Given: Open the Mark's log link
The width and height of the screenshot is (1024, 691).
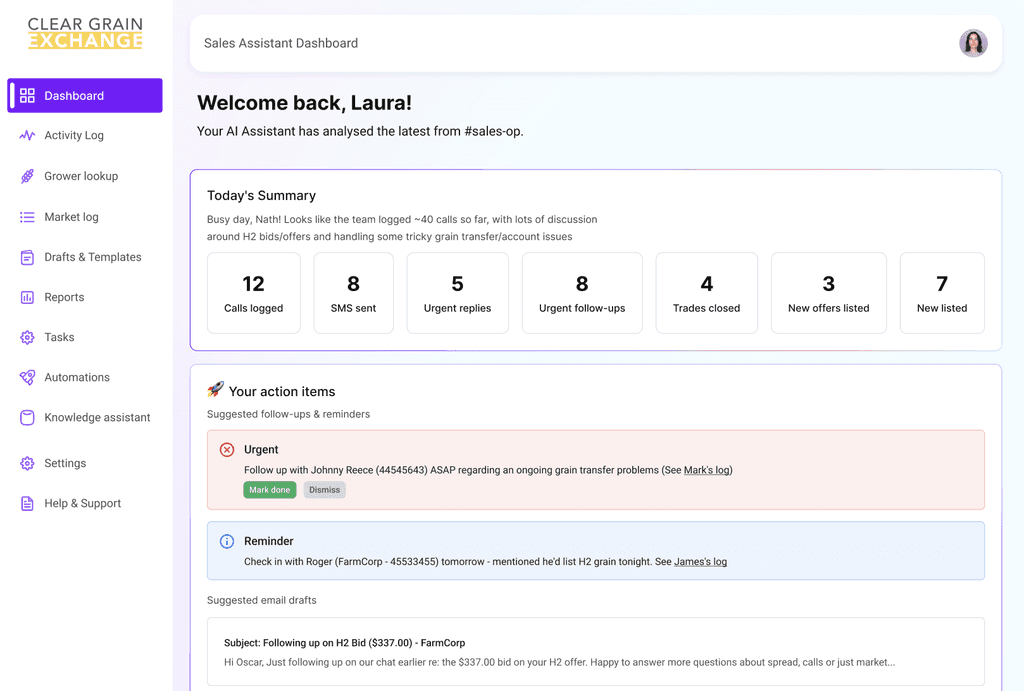Looking at the screenshot, I should pos(707,470).
